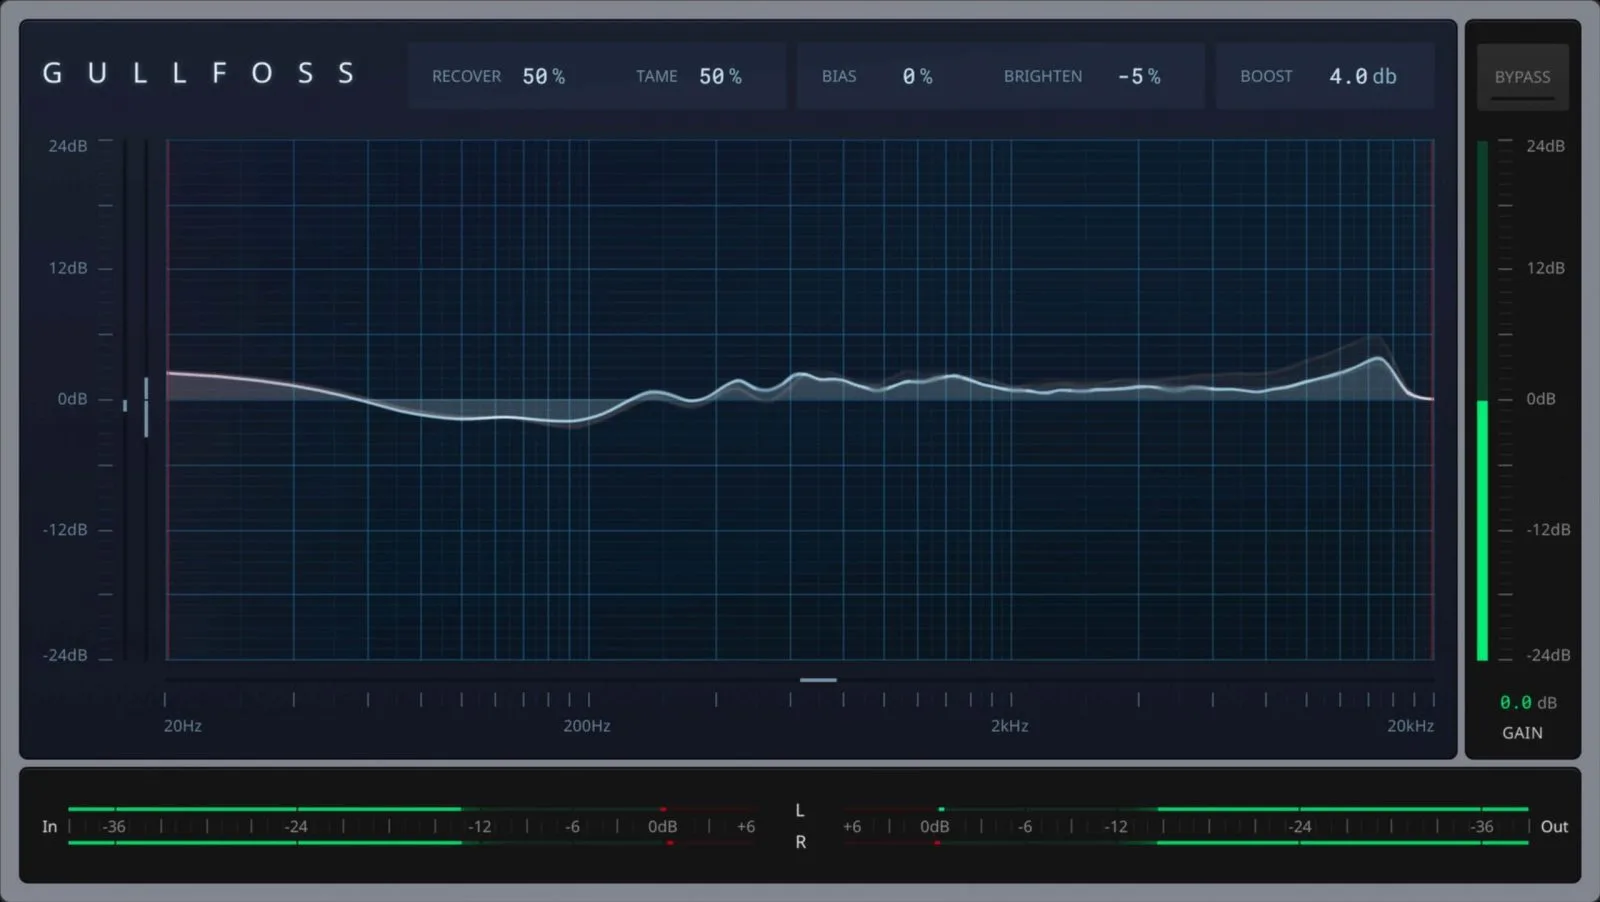Click the 0dB label on the left scale
Screen dimensions: 1600x902
click(x=70, y=398)
